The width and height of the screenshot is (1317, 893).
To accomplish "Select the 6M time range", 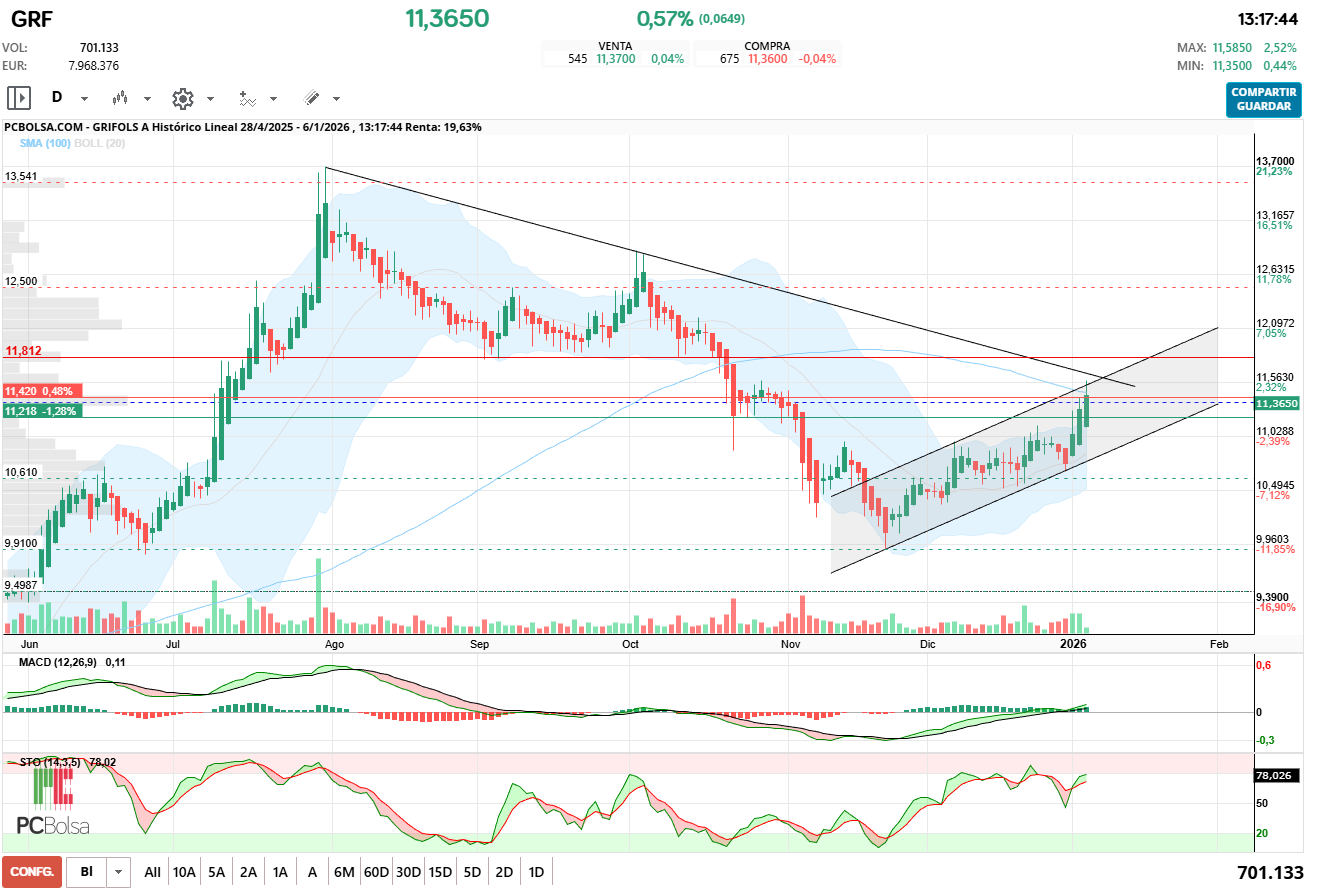I will tap(344, 872).
